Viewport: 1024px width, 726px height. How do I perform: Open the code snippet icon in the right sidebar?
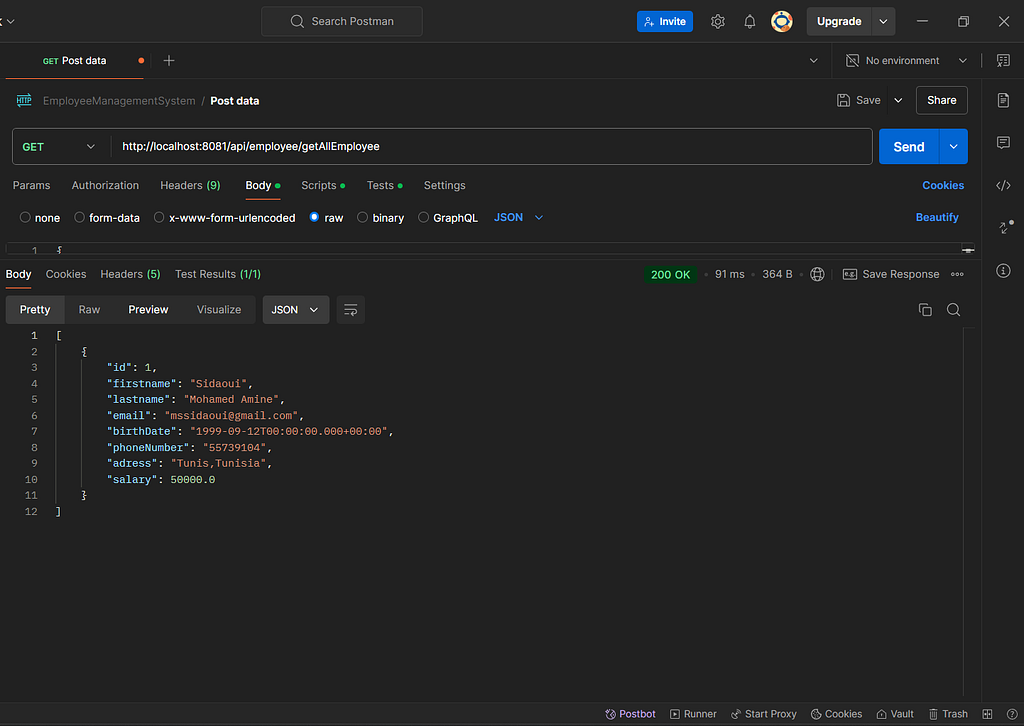(x=1003, y=185)
